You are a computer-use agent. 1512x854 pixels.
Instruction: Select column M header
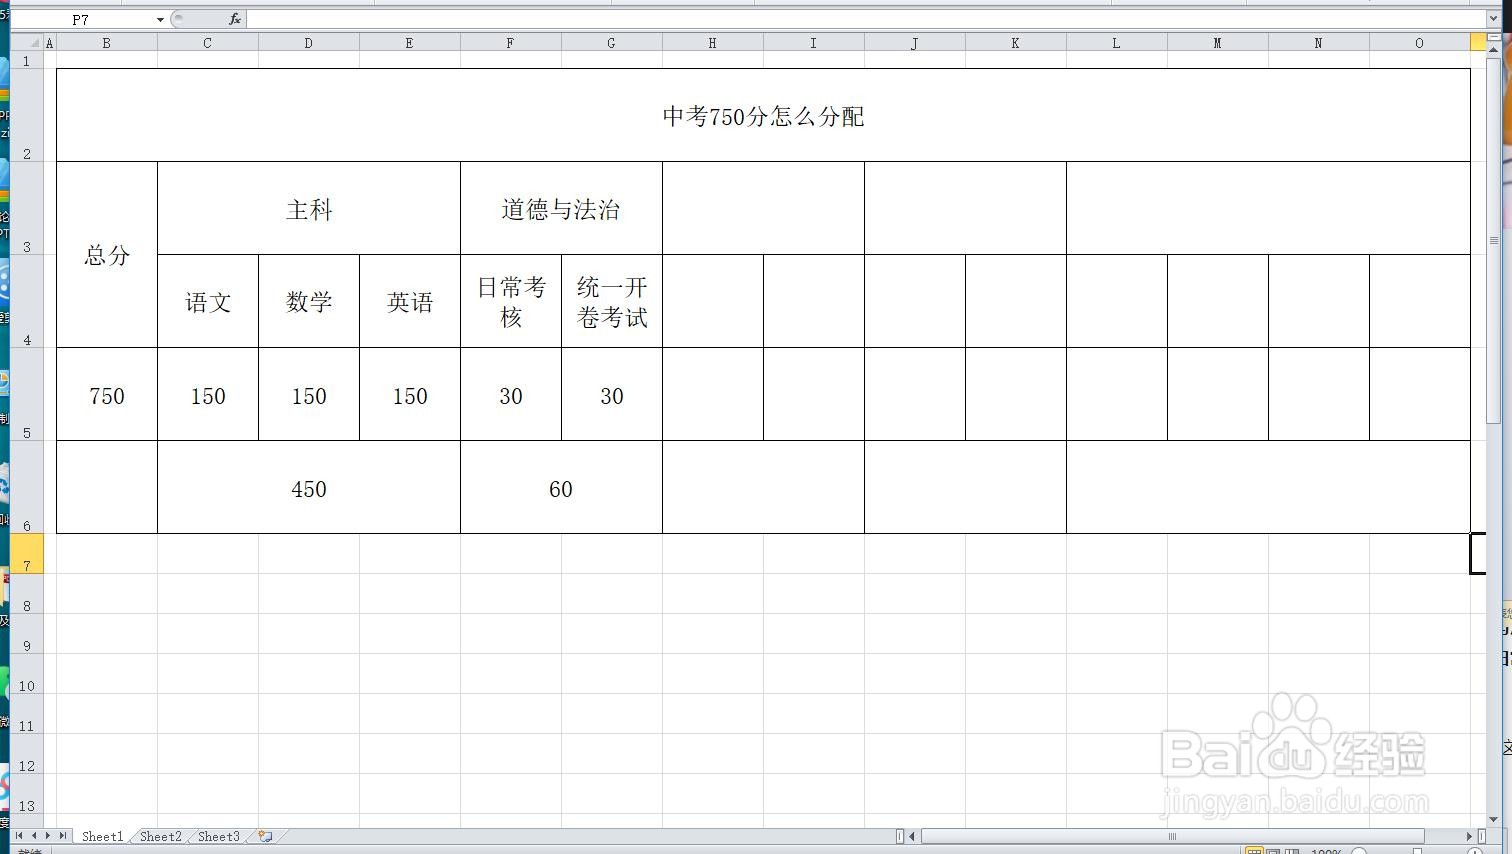coord(1218,43)
